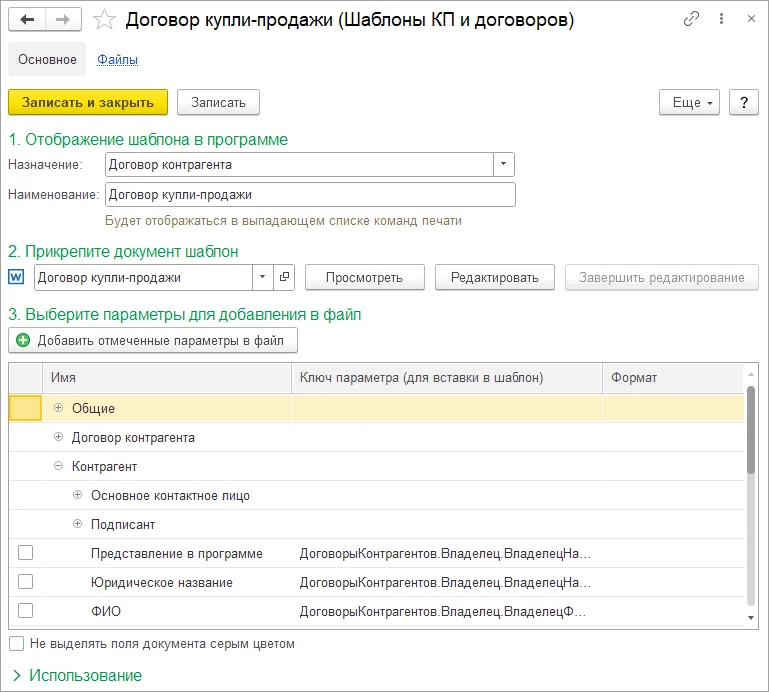Click Записать и закрыть button
The height and width of the screenshot is (692, 769).
click(88, 102)
